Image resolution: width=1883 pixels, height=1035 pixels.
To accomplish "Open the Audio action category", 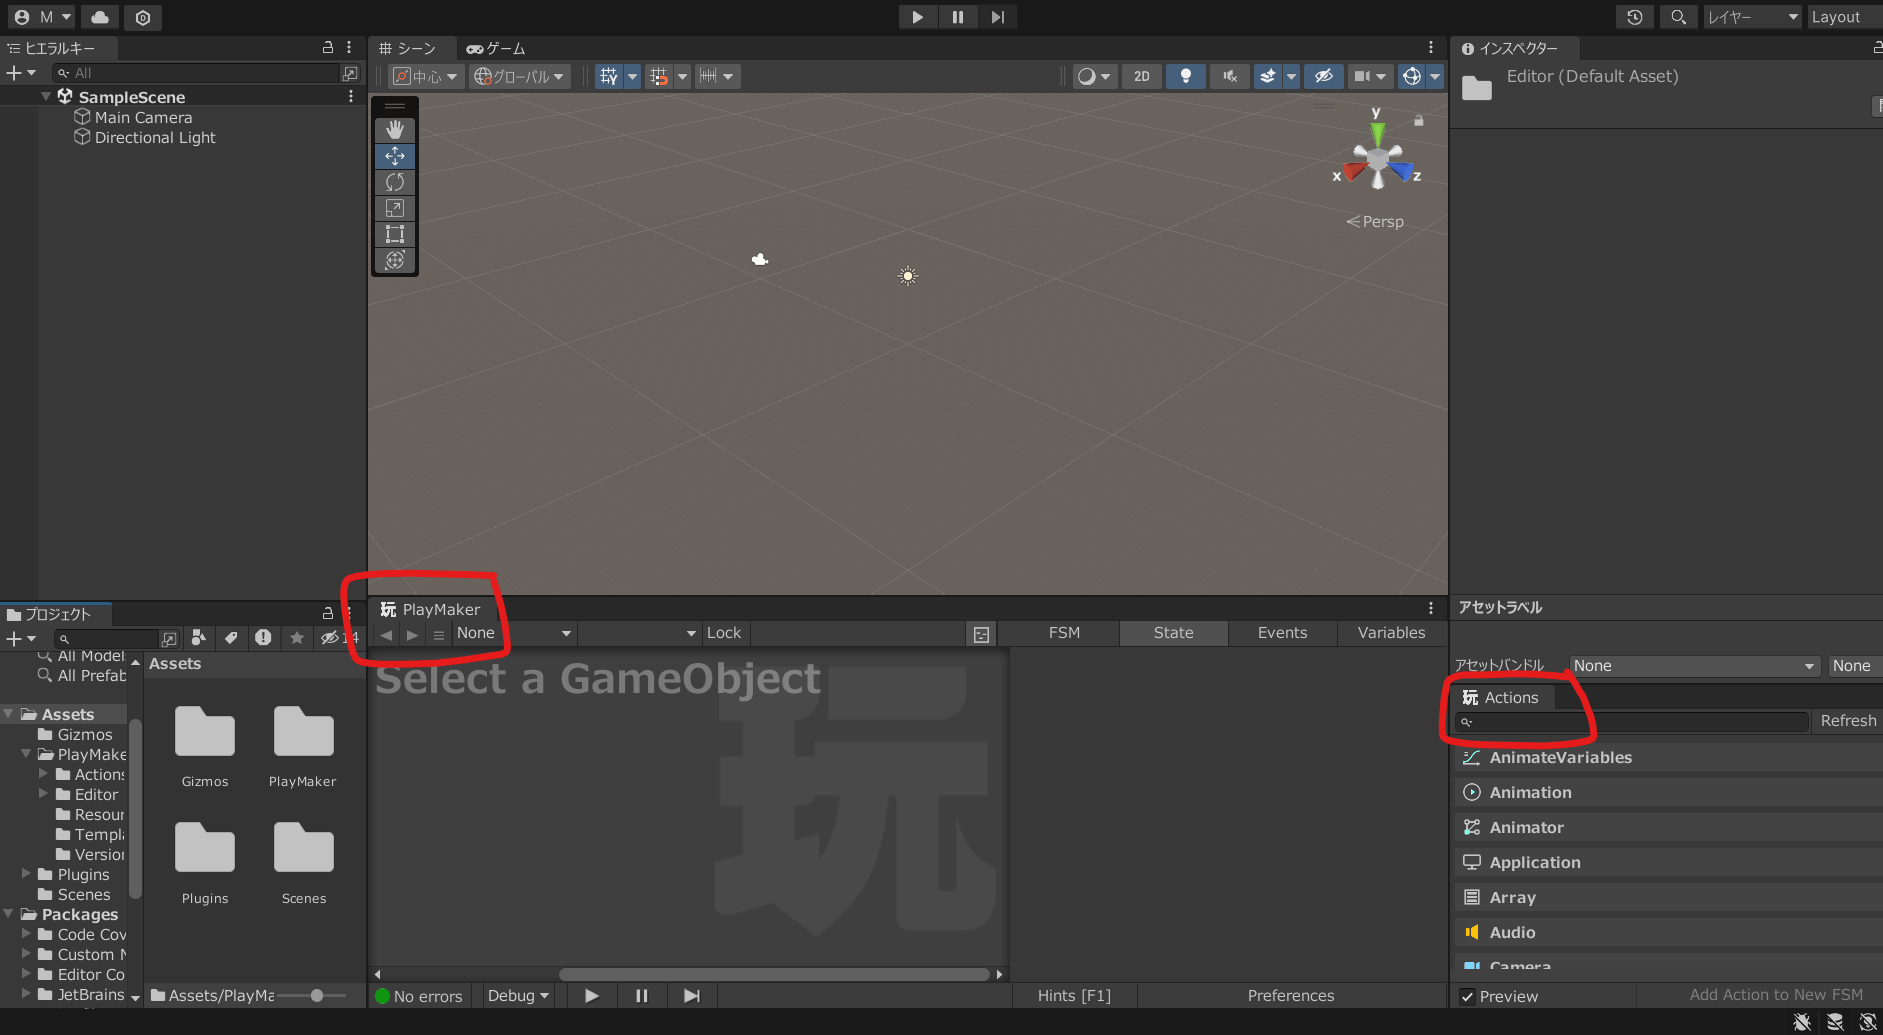I will tap(1668, 932).
